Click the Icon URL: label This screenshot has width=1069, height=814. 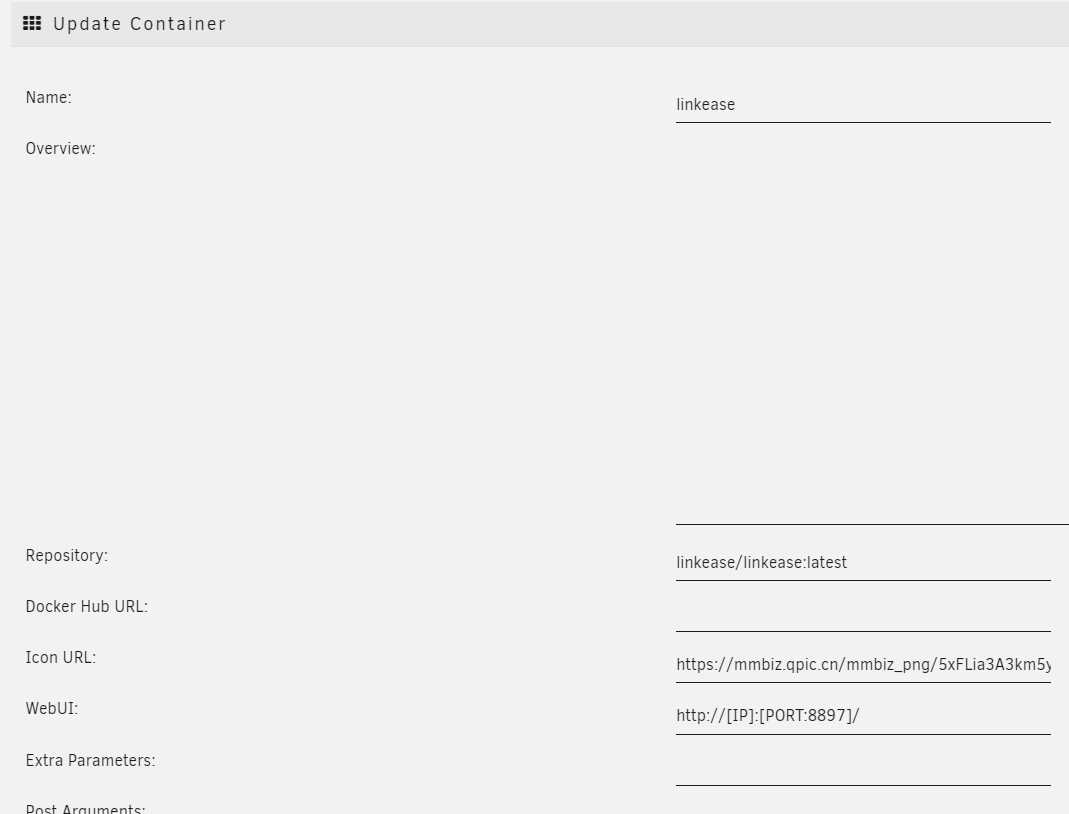[x=61, y=658]
